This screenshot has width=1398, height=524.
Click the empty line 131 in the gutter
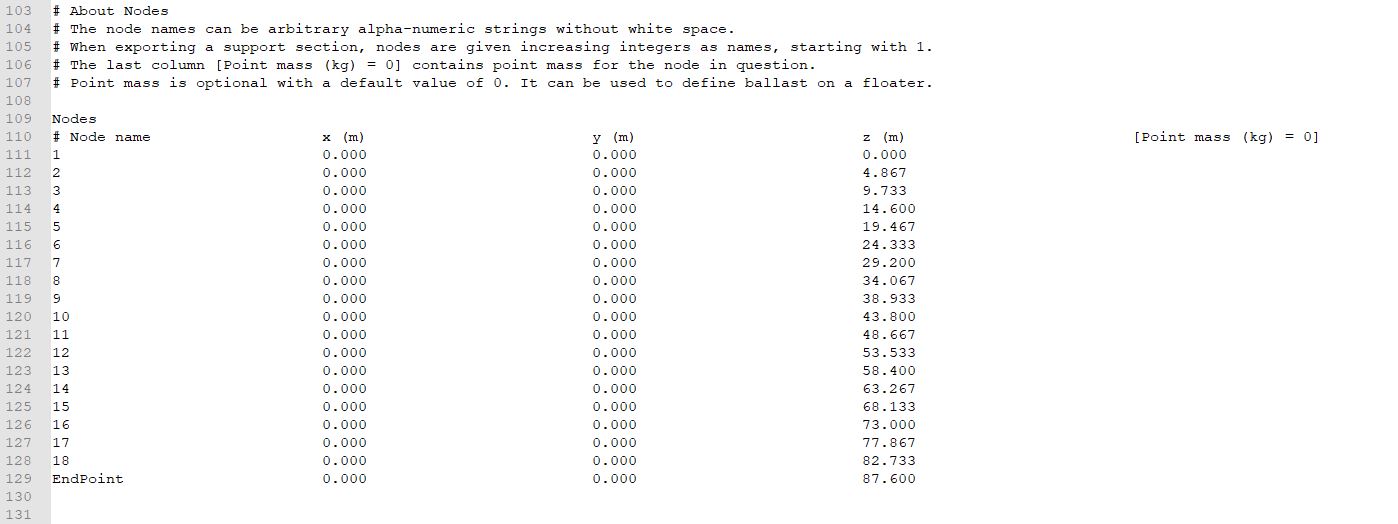pos(19,515)
